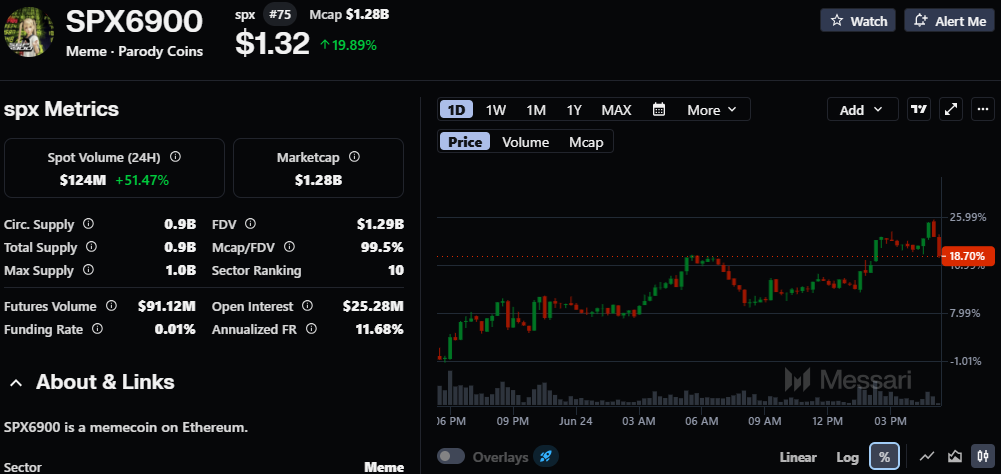Viewport: 1001px width, 474px height.
Task: Click the Watch star button
Action: (857, 20)
